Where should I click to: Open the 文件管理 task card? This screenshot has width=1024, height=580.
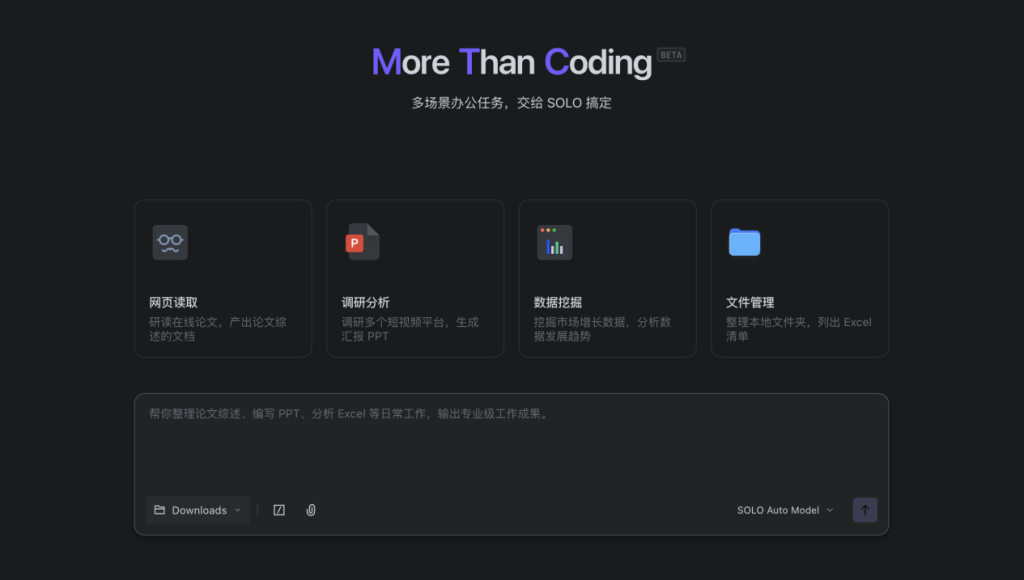pyautogui.click(x=798, y=278)
